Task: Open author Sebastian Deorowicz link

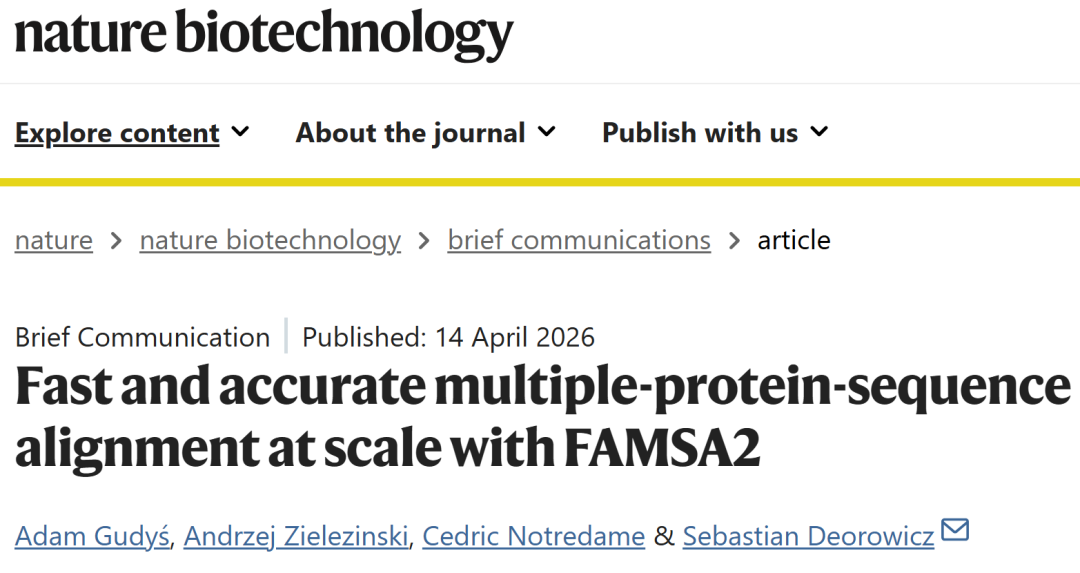Action: [808, 537]
